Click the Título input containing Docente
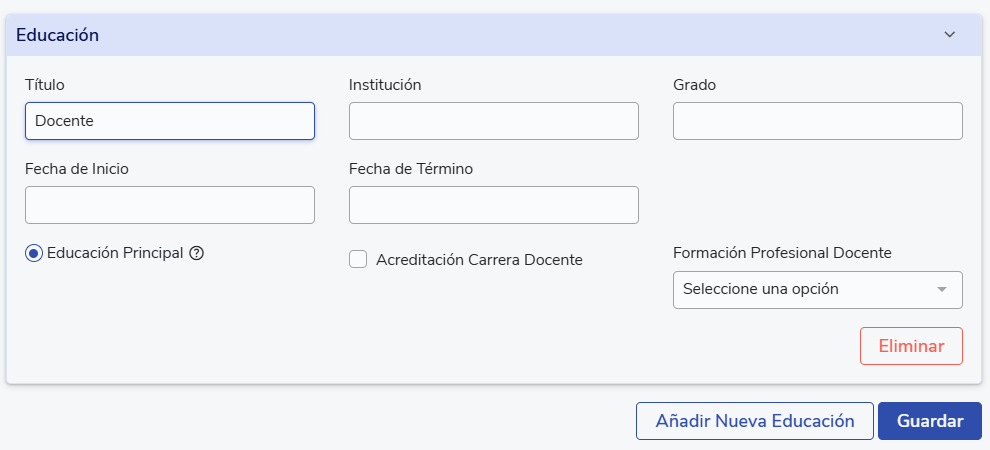The width and height of the screenshot is (990, 450). 170,121
